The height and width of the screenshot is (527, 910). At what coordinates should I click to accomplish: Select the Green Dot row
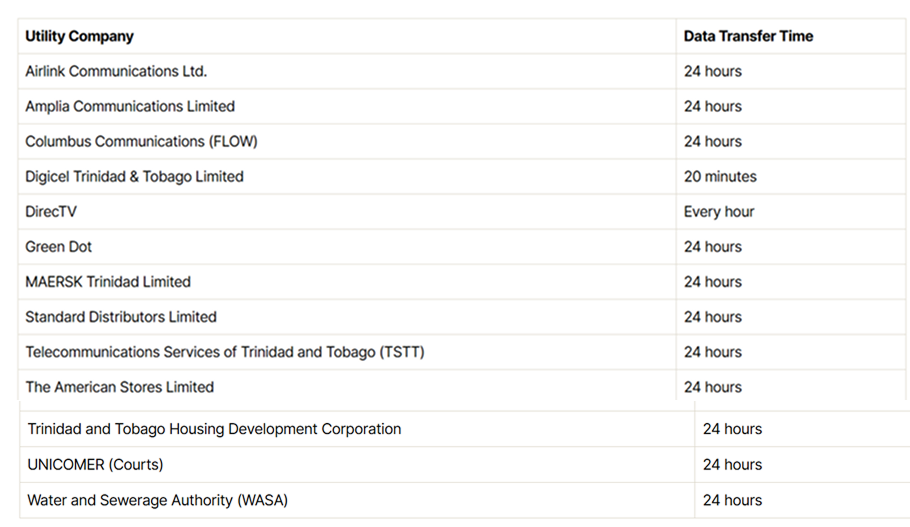[x=59, y=246]
